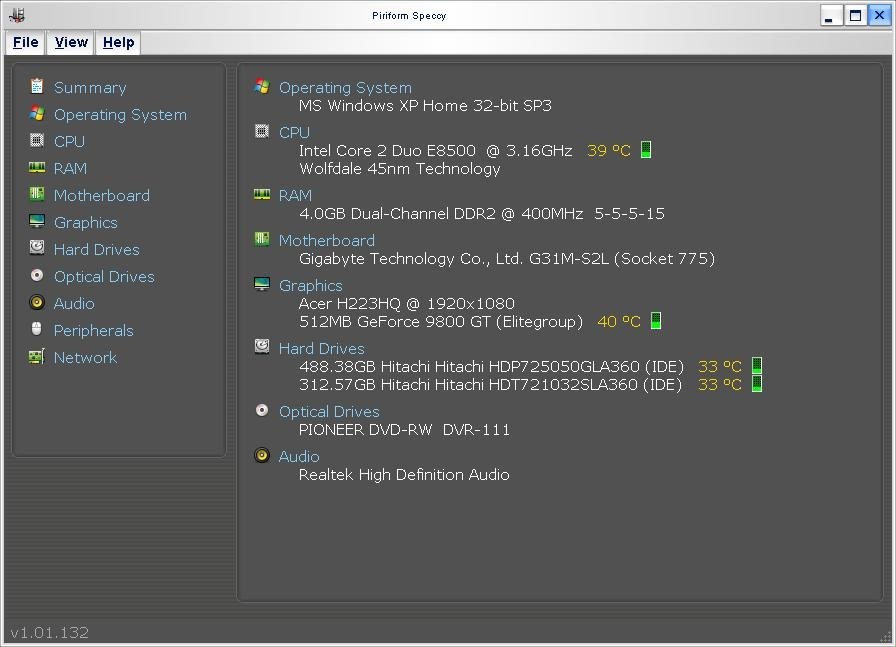The image size is (896, 647).
Task: Click the Peripherals mouse icon in sidebar
Action: pyautogui.click(x=37, y=329)
